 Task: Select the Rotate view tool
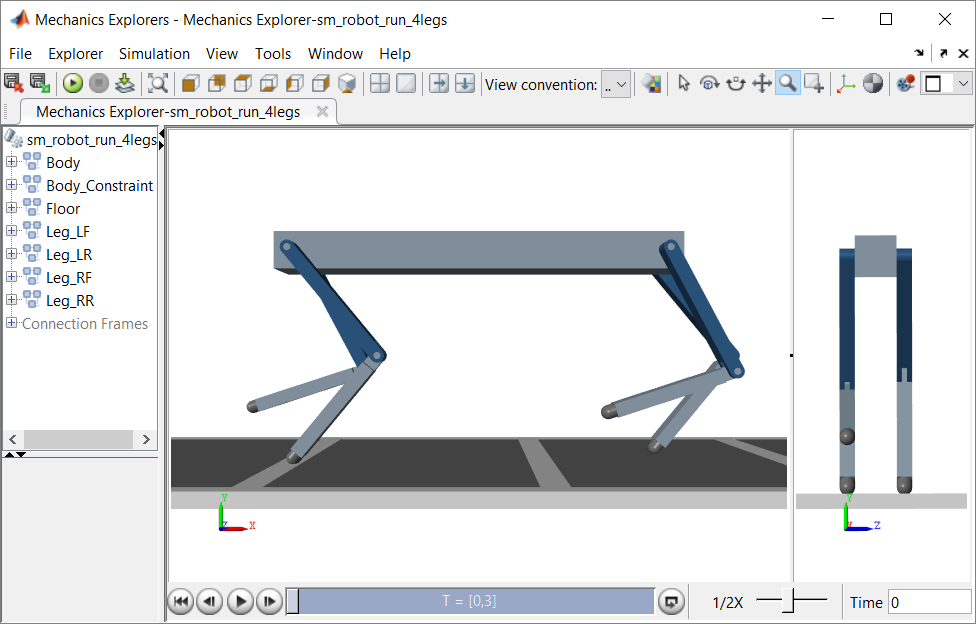710,83
